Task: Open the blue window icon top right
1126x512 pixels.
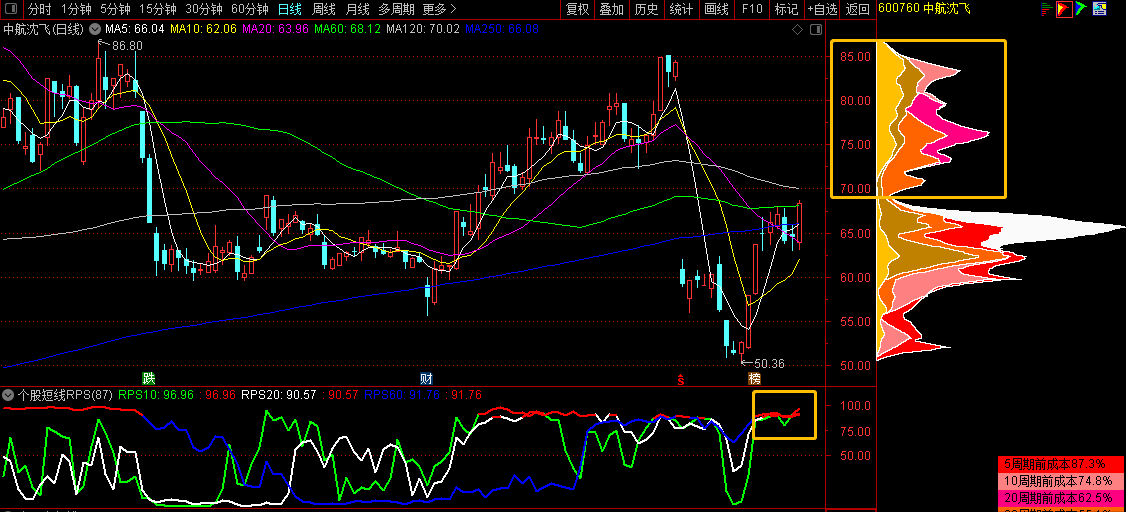Action: click(1098, 9)
